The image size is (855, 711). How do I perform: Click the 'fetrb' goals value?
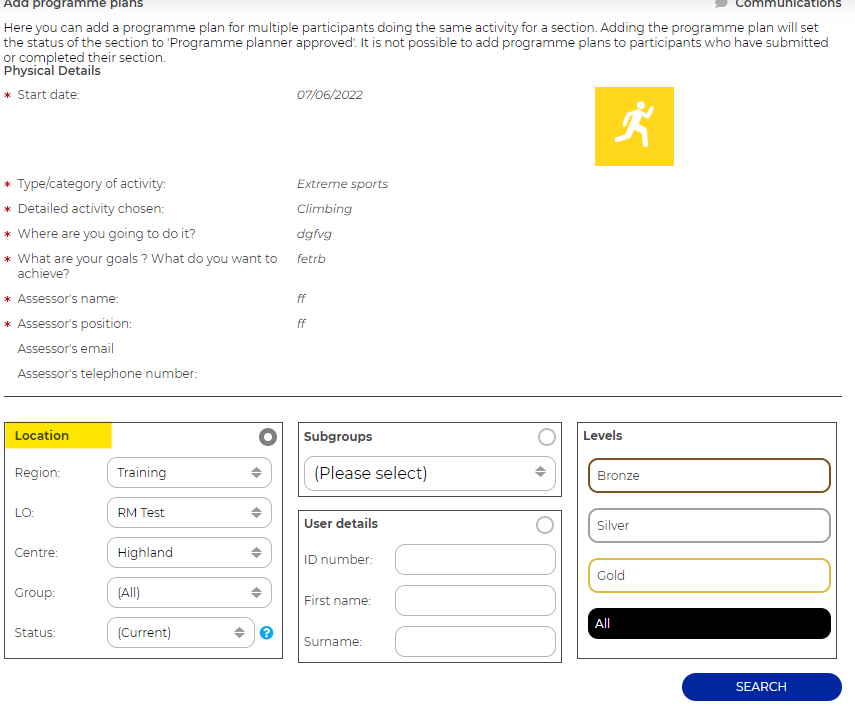tap(311, 258)
